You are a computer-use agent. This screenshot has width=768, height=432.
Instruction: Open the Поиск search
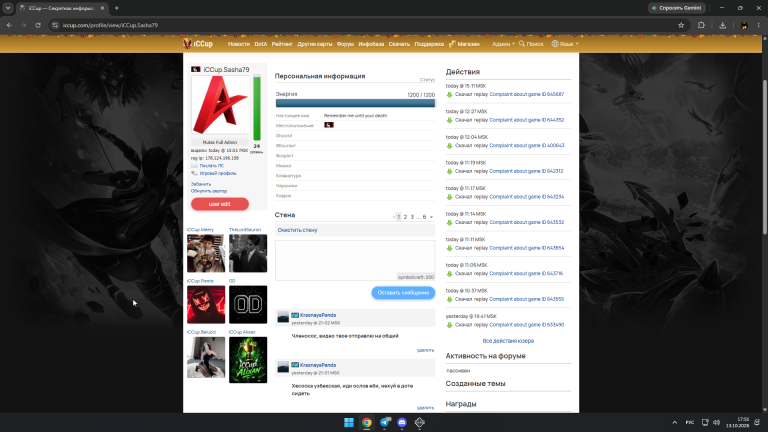coord(531,44)
